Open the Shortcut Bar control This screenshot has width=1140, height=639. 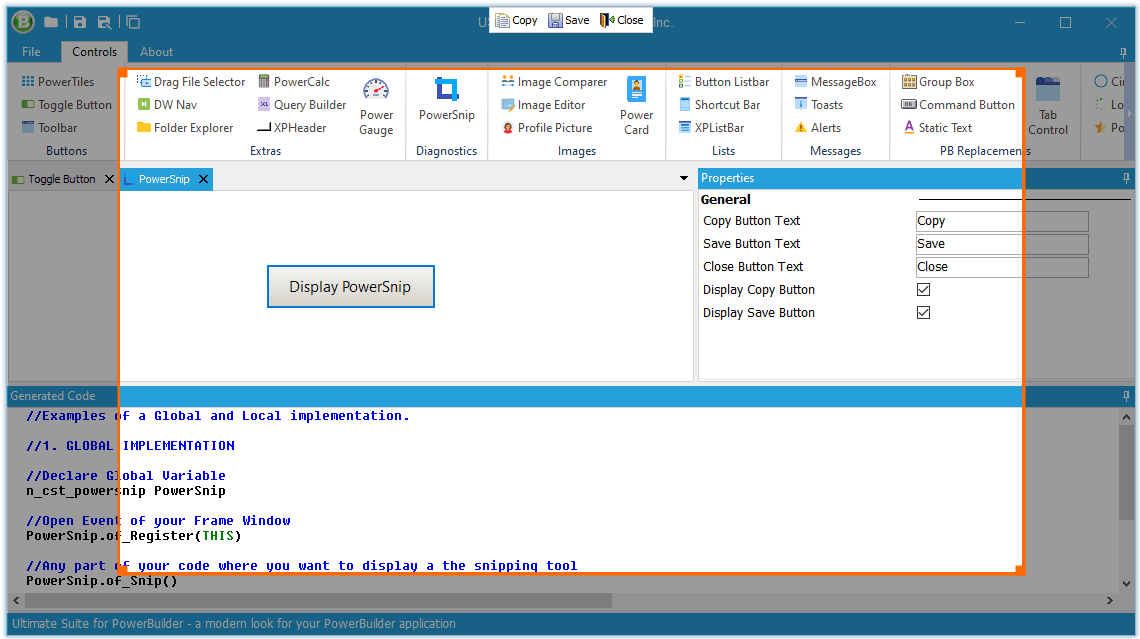click(719, 105)
